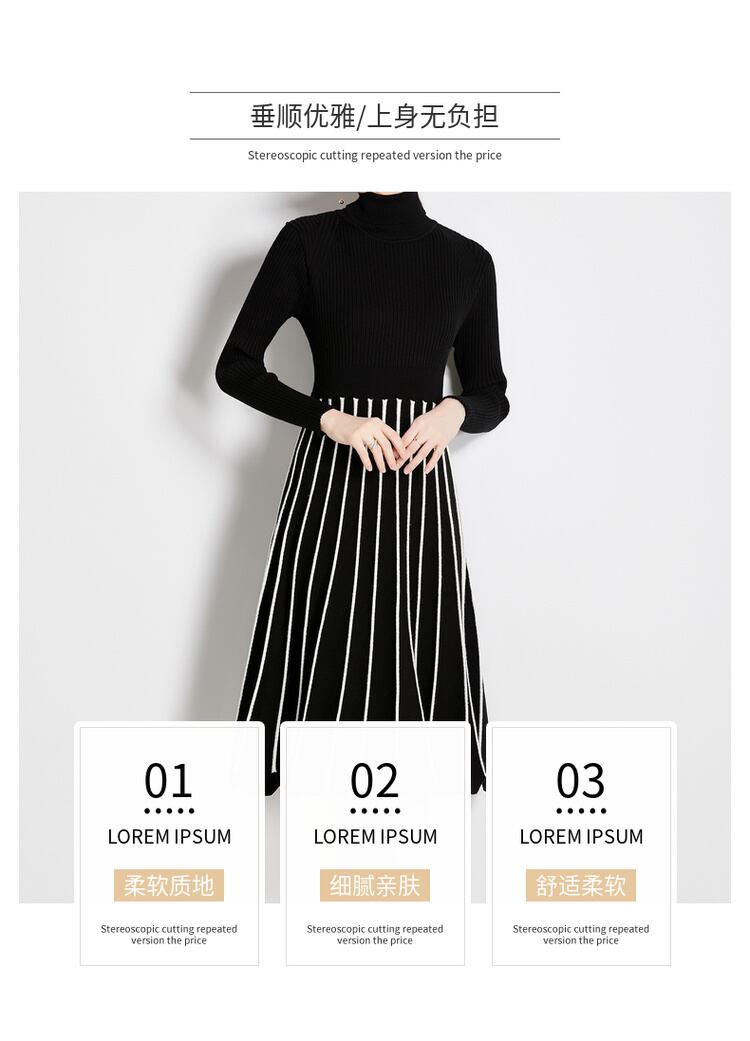The image size is (750, 1041).
Task: Click the dotted divider under 03
Action: [581, 811]
